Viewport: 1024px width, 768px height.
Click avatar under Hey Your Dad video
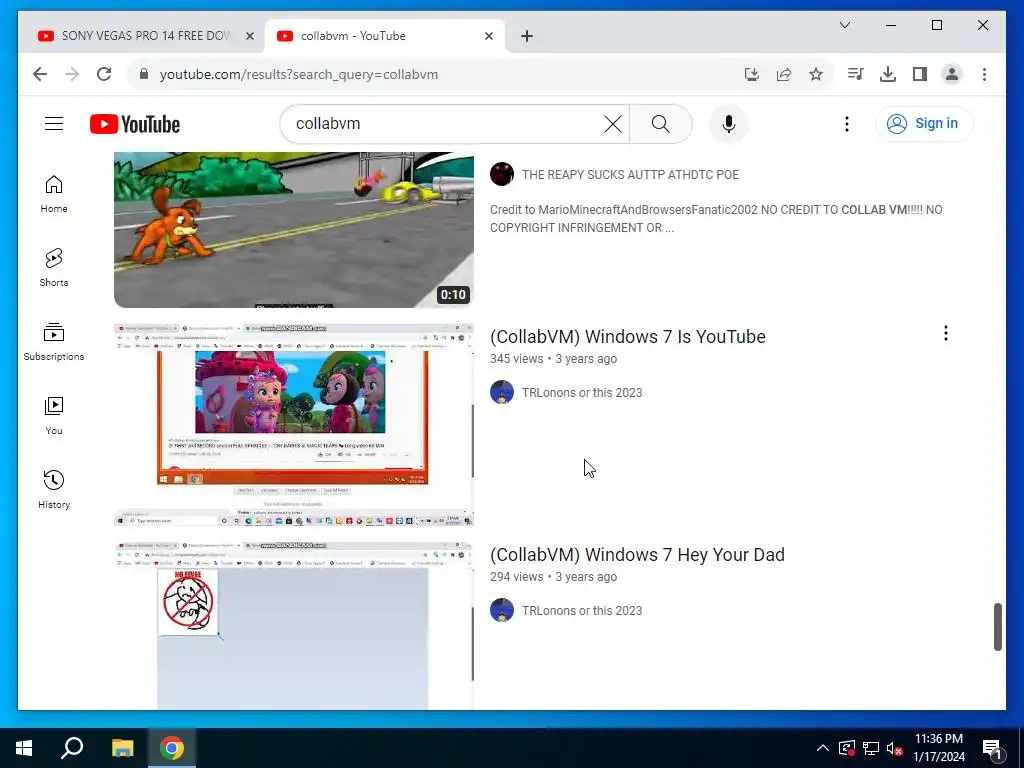point(502,610)
